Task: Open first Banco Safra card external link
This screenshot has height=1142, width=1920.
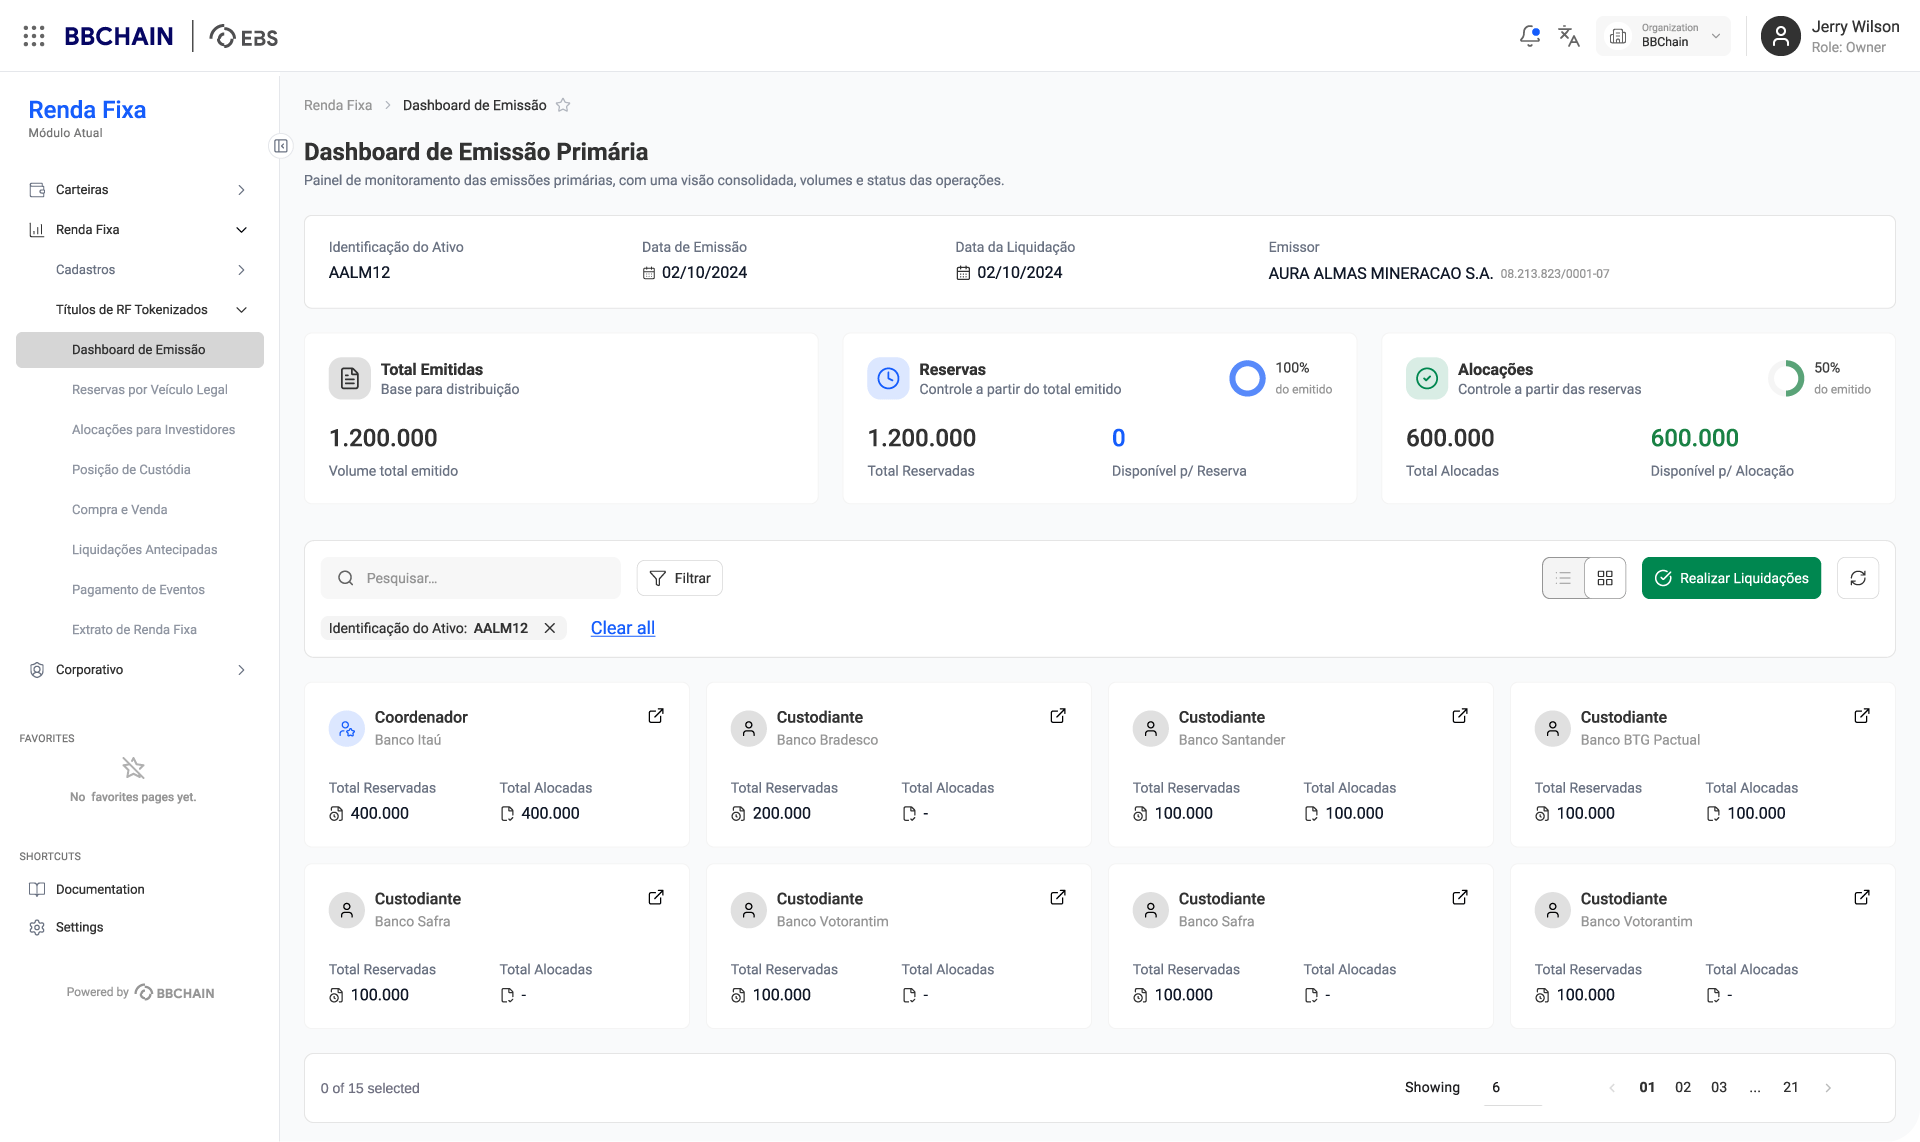Action: (x=656, y=898)
